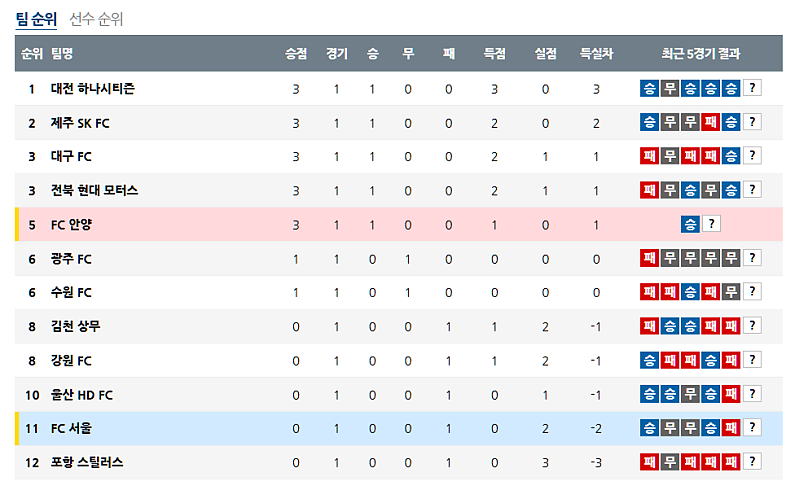
Task: Switch to the 선수 순위 tab
Action: pos(96,19)
